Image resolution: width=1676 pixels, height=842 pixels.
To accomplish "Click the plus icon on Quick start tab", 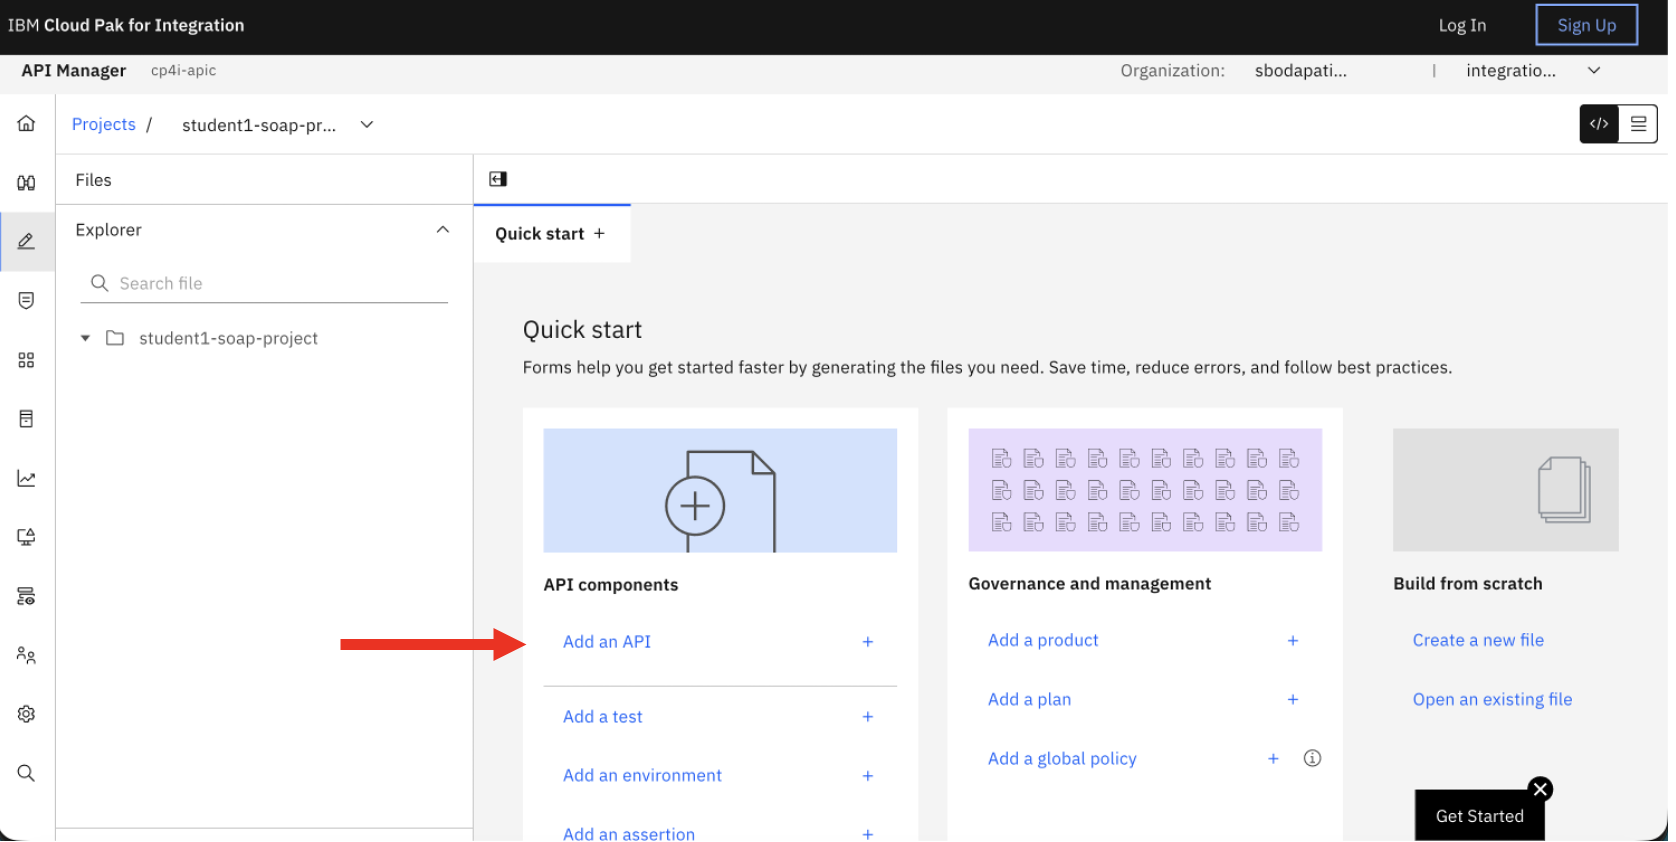I will (x=600, y=233).
